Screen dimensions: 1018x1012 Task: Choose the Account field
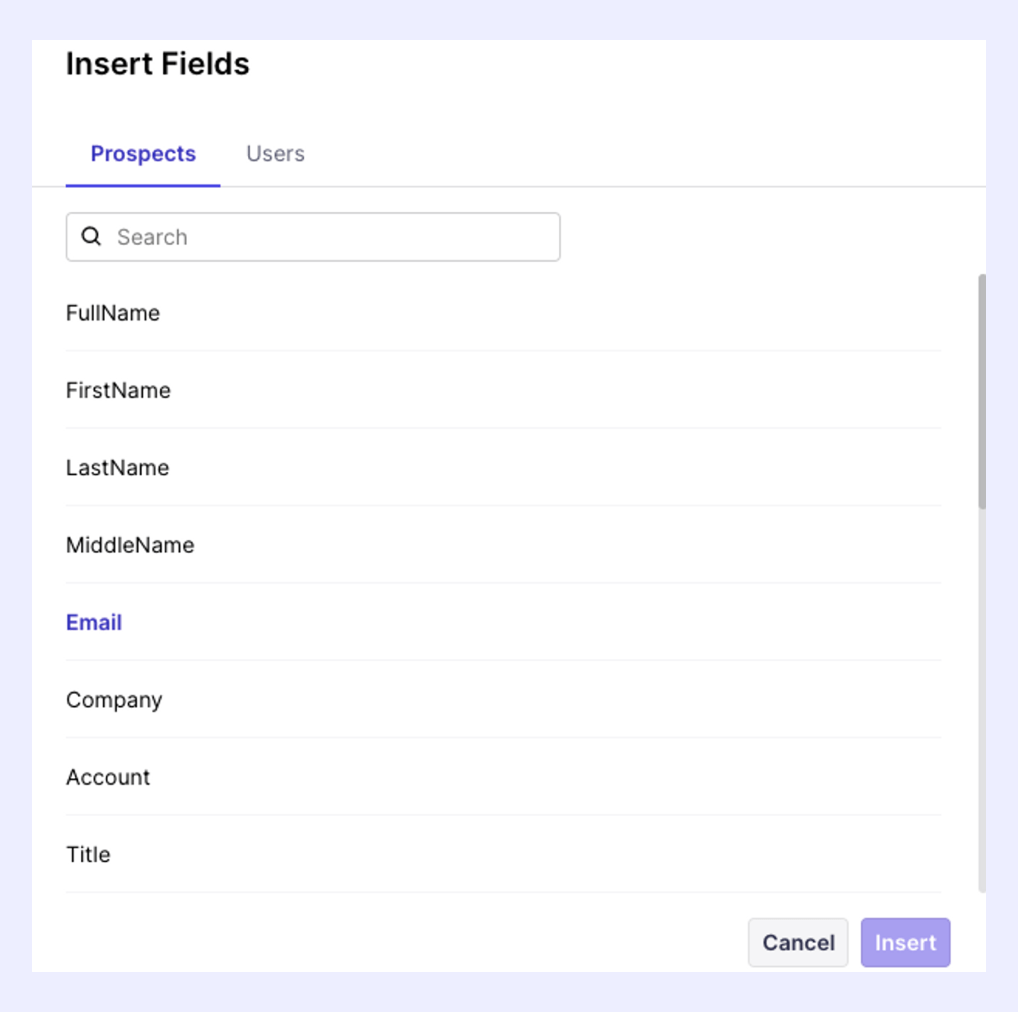coord(108,777)
